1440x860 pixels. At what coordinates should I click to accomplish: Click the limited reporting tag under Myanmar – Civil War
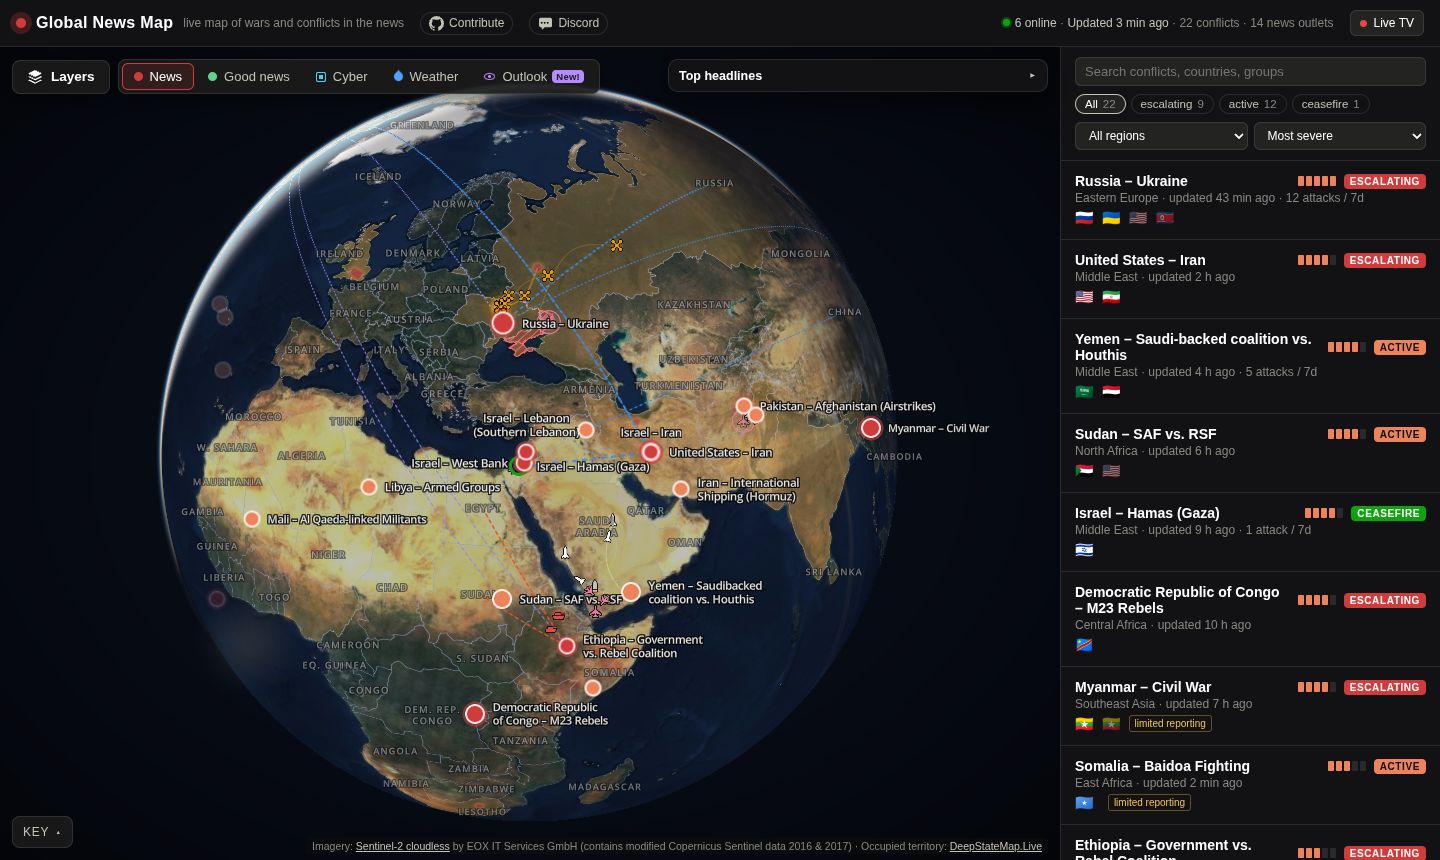1170,723
